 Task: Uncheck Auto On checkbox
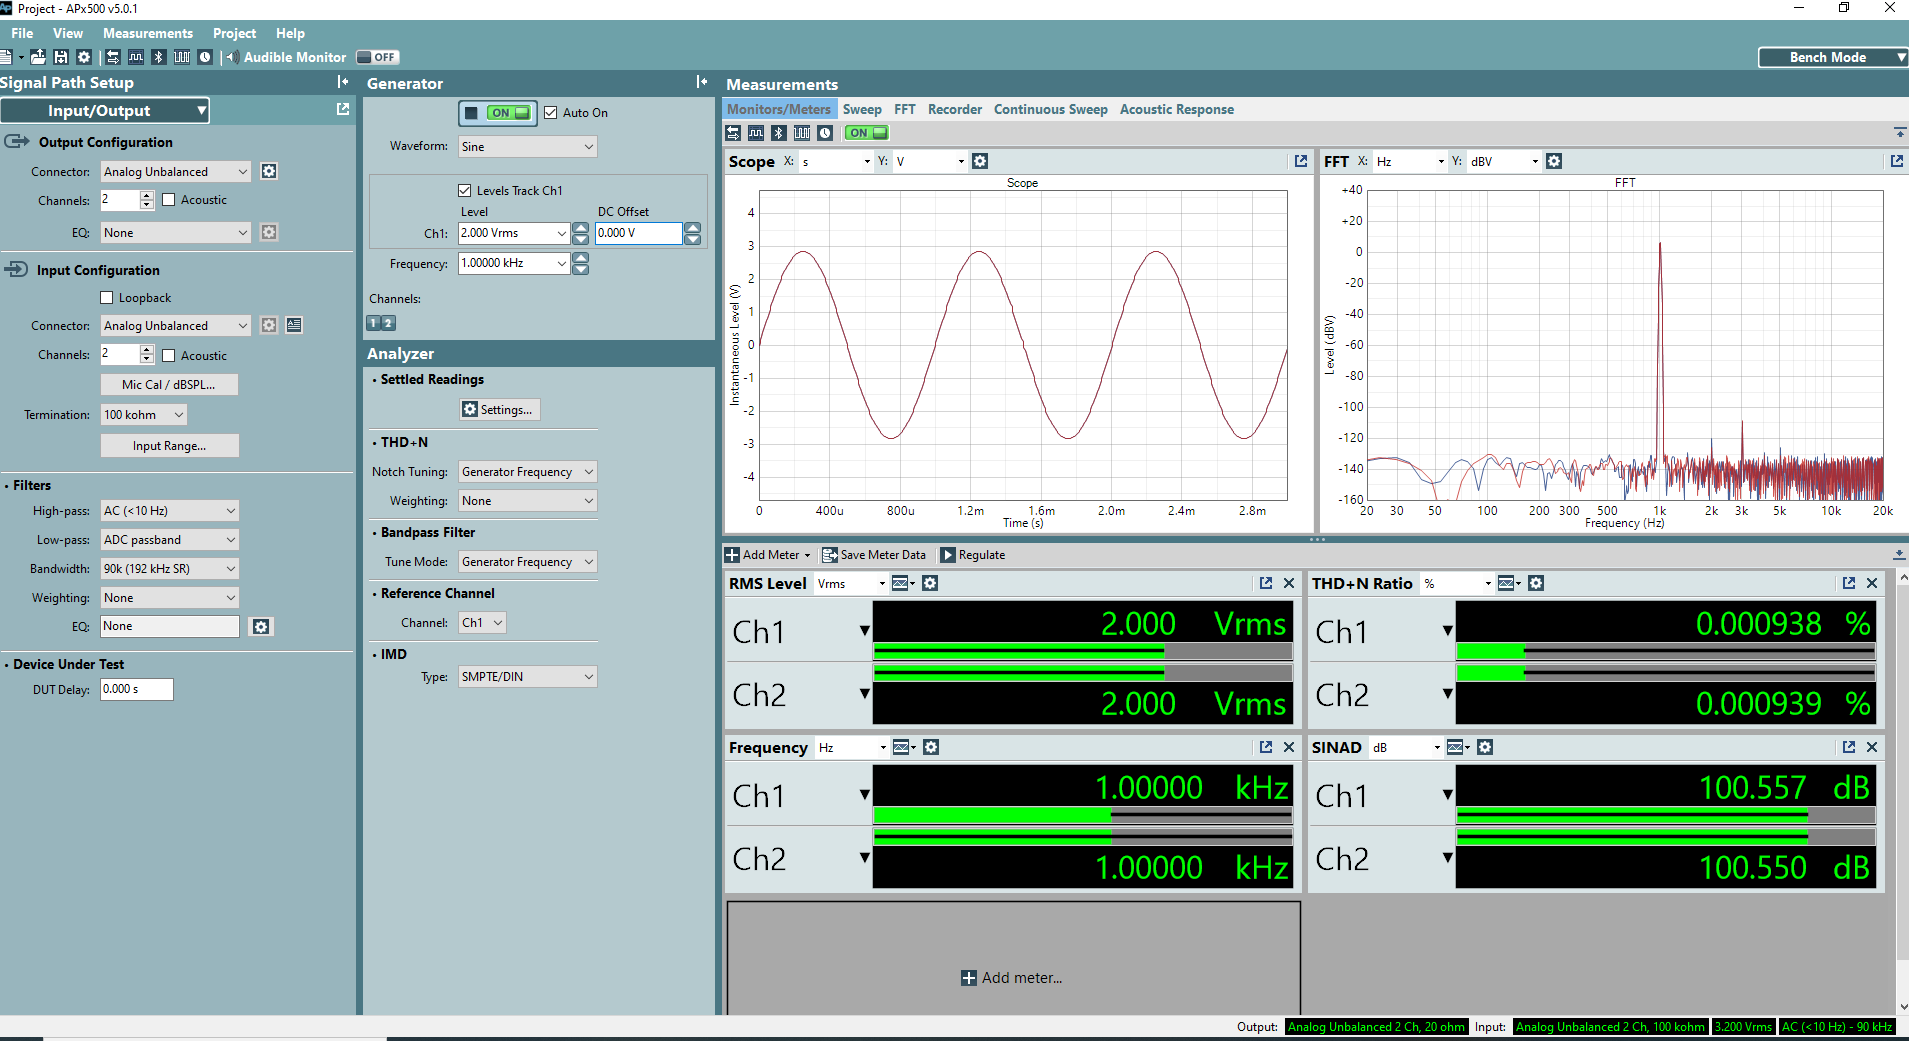[550, 113]
